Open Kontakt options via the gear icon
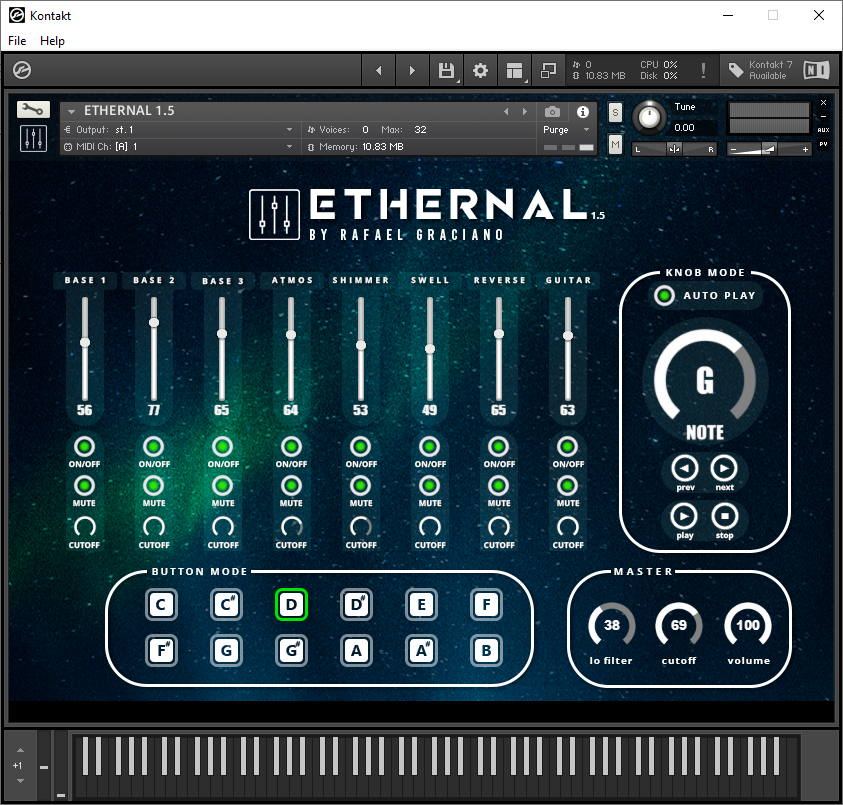The width and height of the screenshot is (843, 805). (x=480, y=70)
